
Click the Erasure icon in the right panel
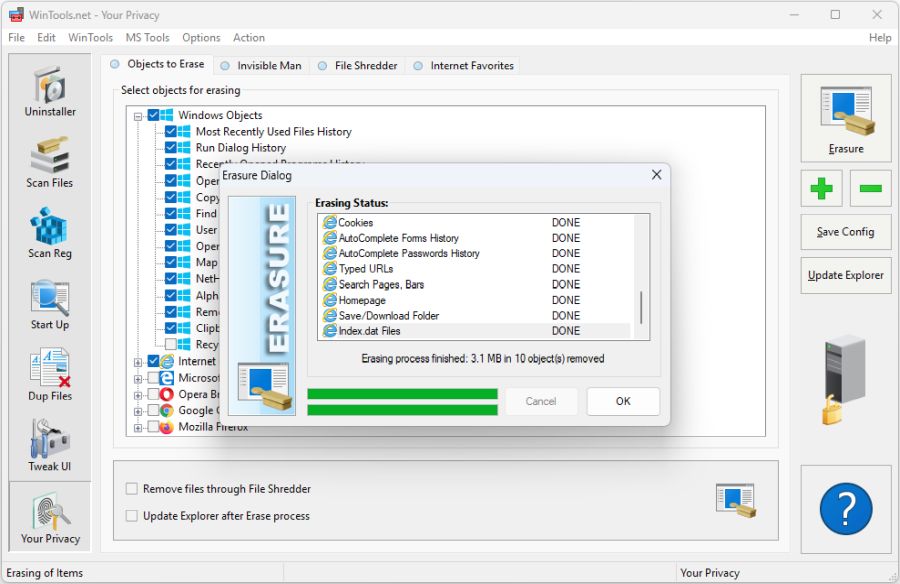[x=845, y=116]
